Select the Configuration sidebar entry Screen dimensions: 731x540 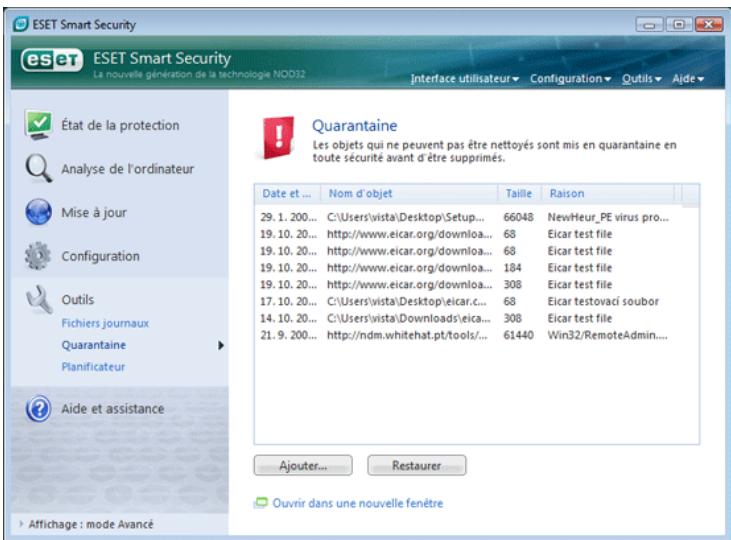[x=100, y=256]
